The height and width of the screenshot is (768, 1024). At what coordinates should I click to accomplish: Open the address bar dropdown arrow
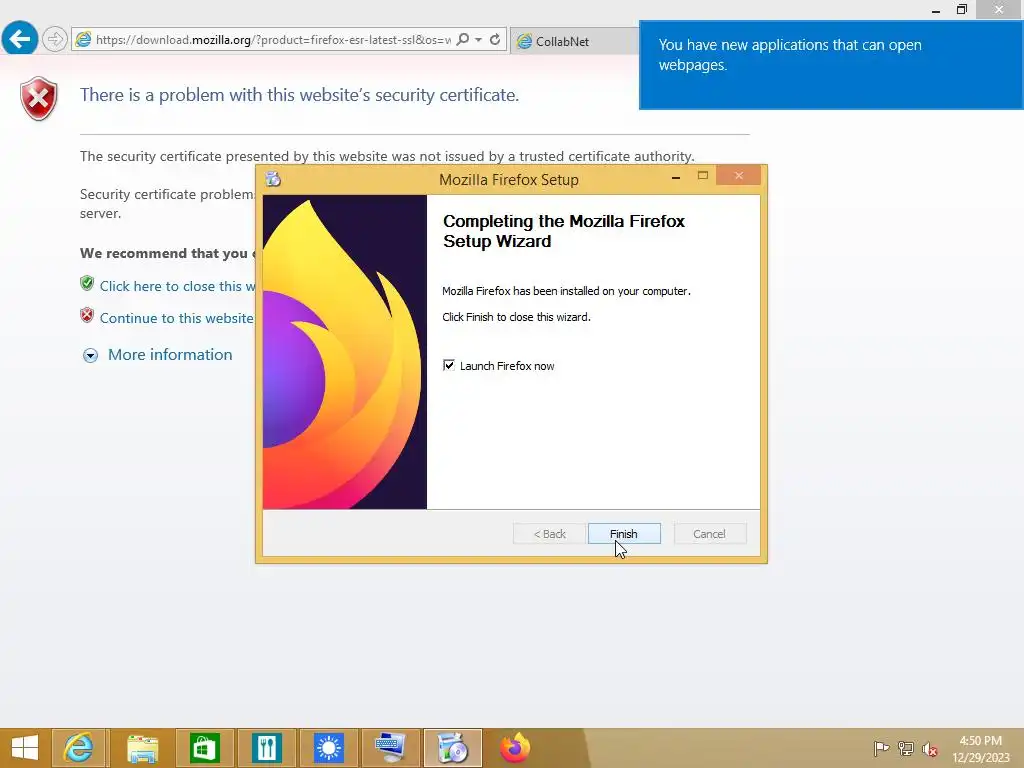[479, 40]
